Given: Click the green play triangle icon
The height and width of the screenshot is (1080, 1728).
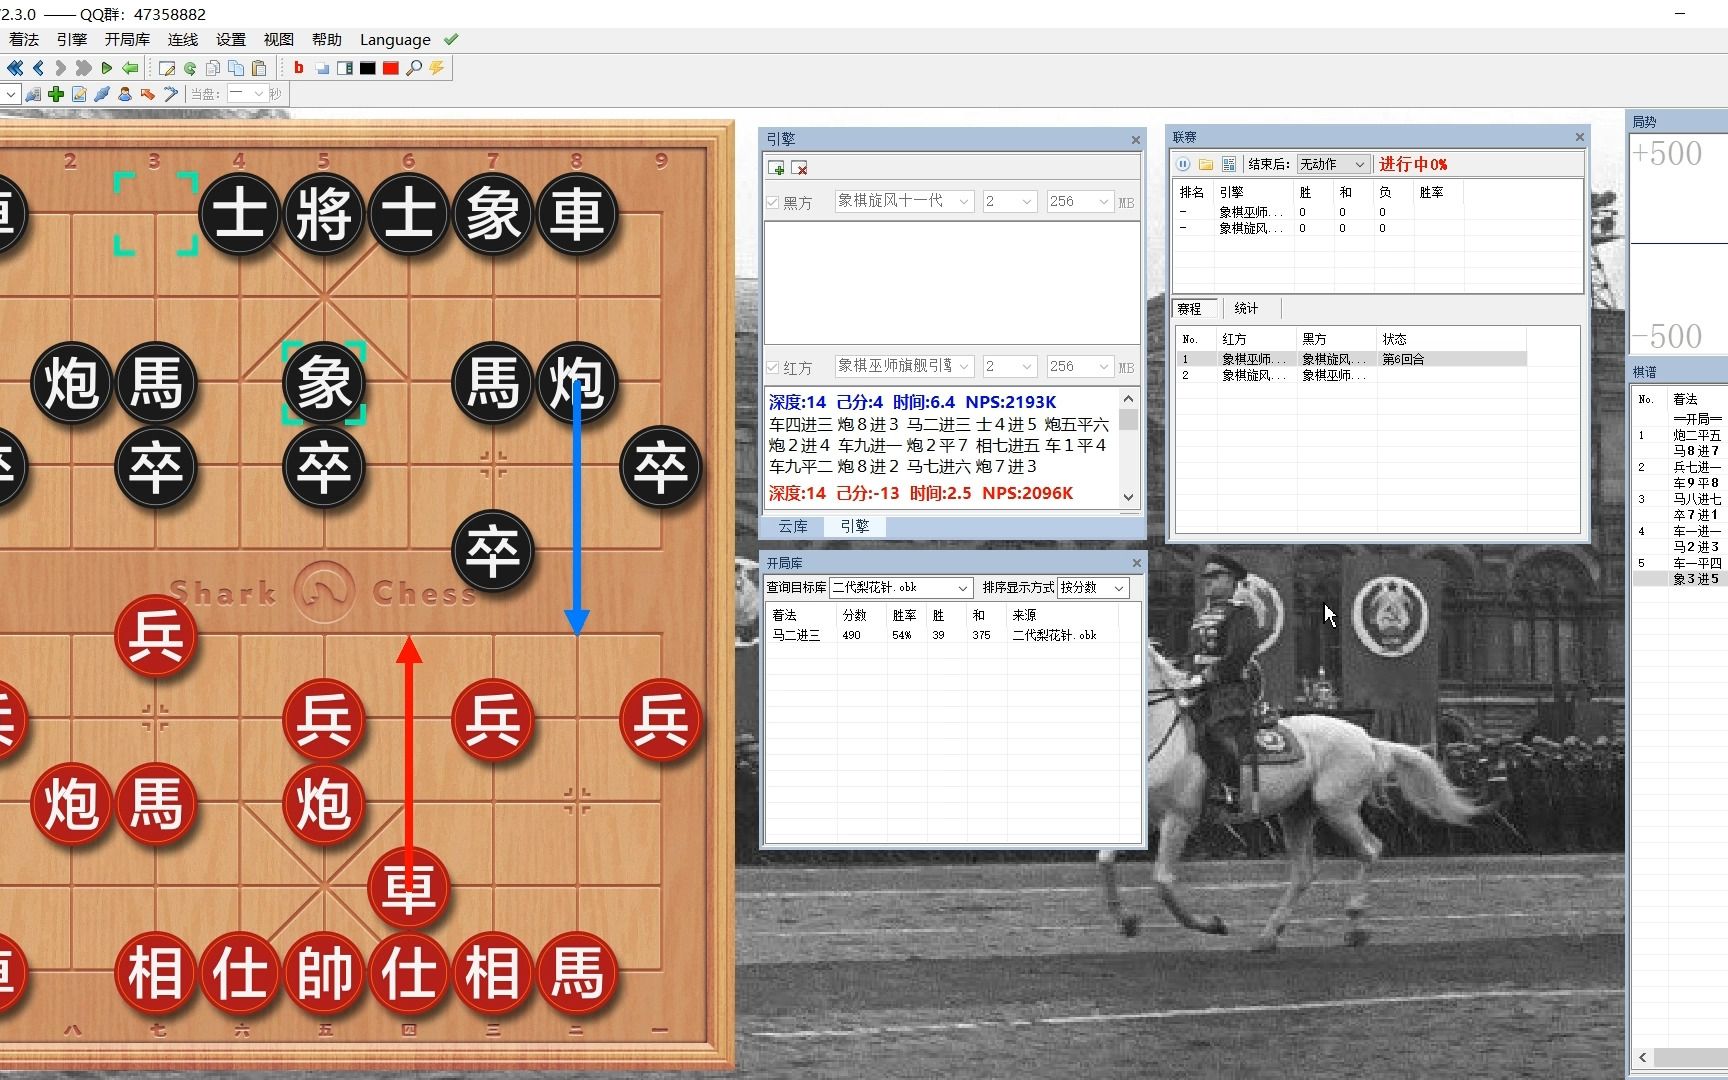Looking at the screenshot, I should coord(106,68).
